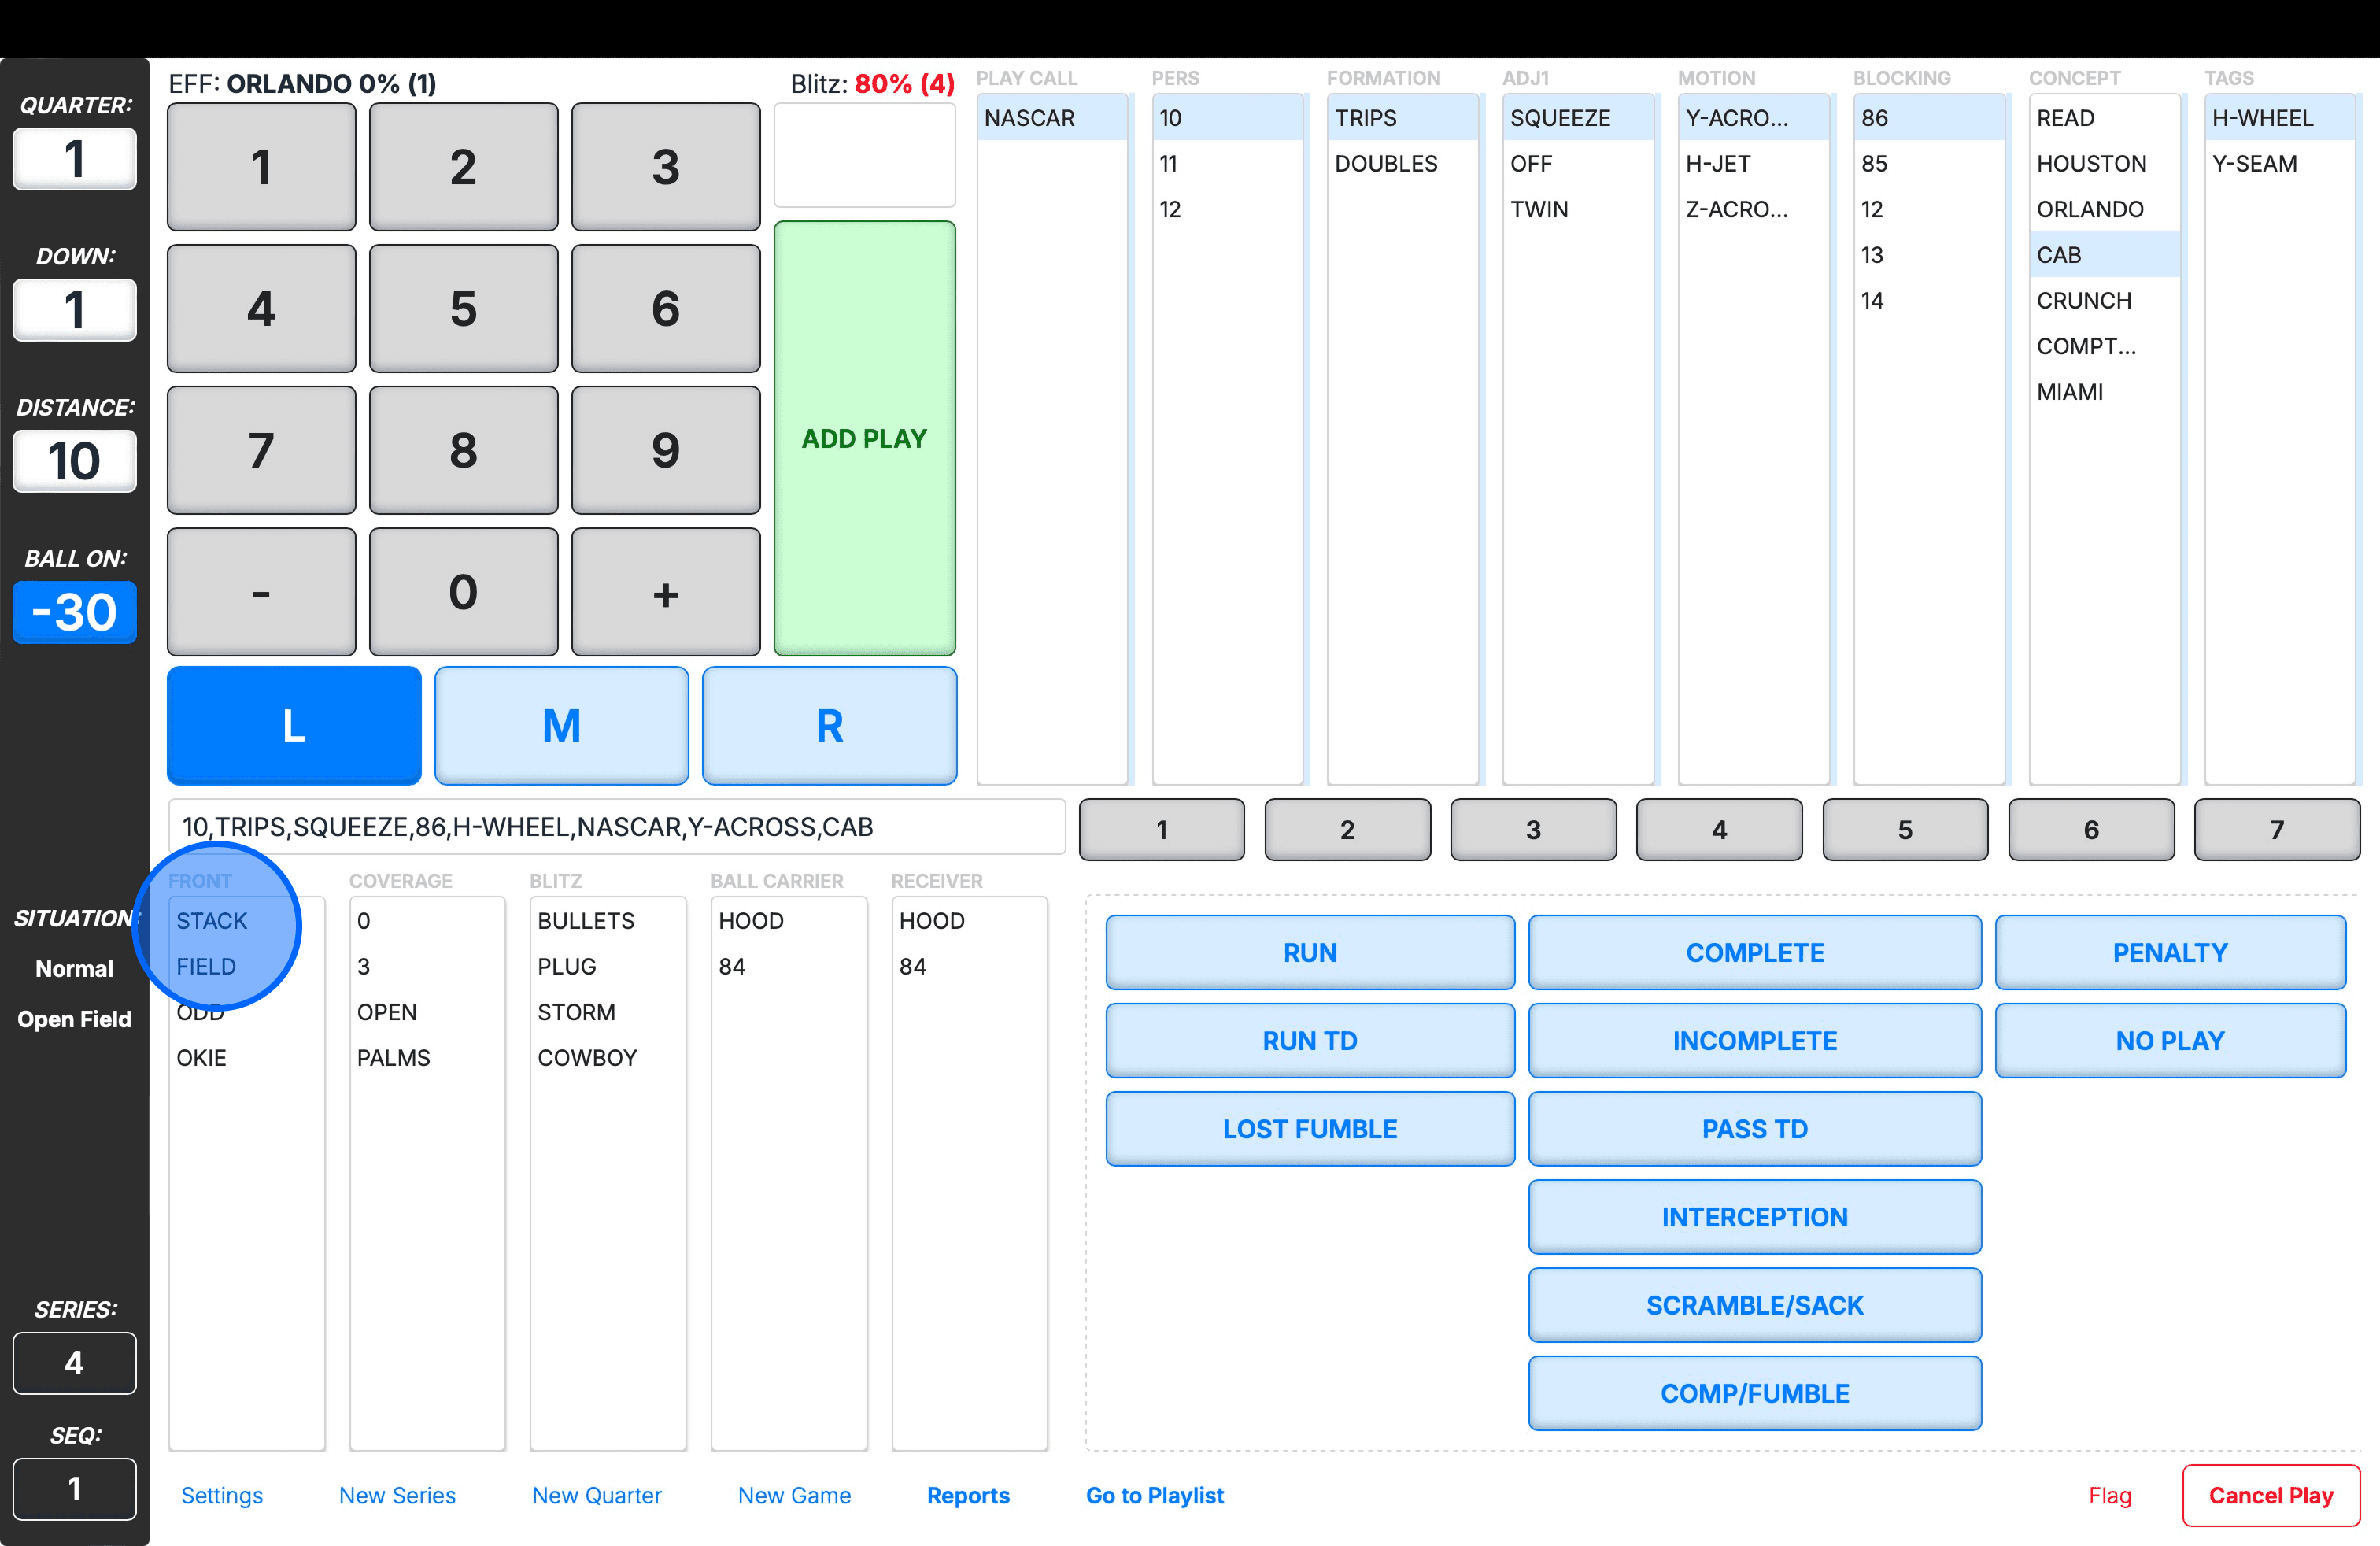Click preset button 7 below lists
Screen dimensions: 2380x1546
[2277, 829]
